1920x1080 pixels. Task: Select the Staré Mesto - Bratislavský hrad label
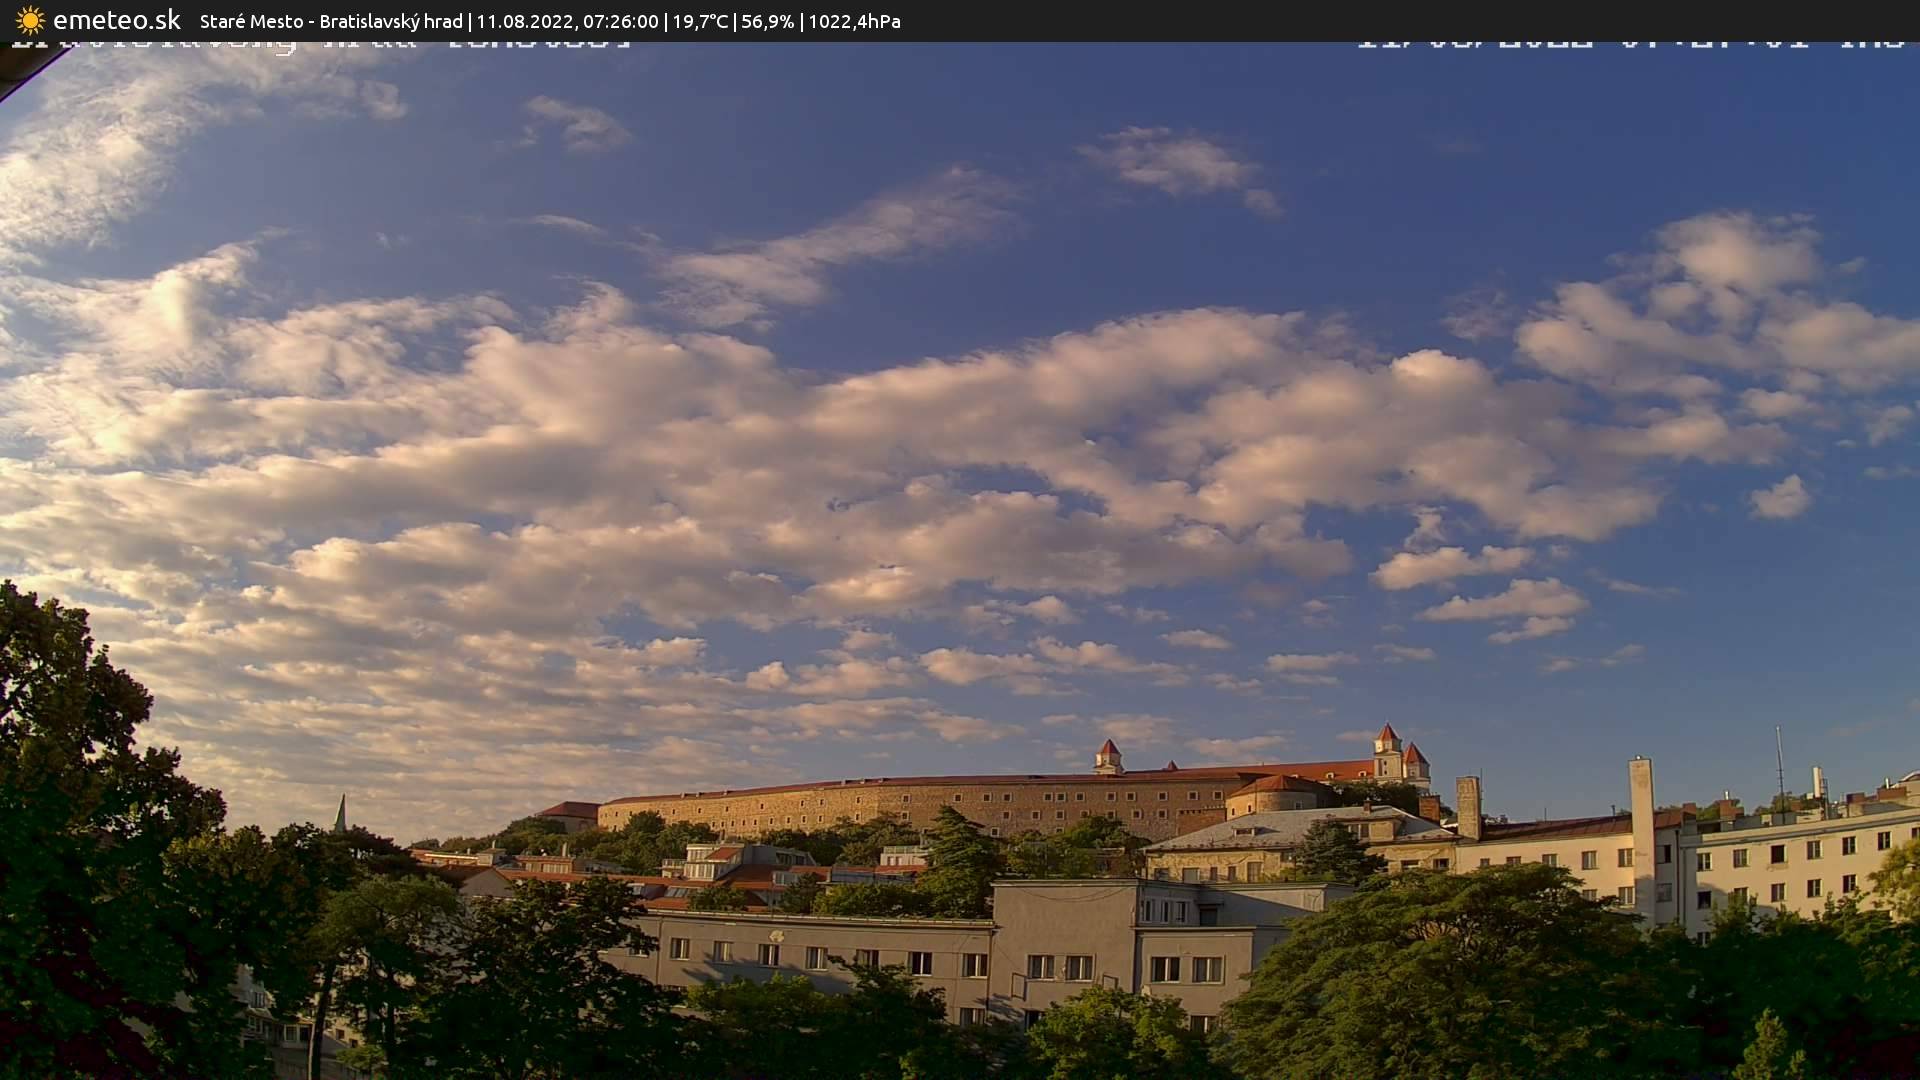pos(331,21)
